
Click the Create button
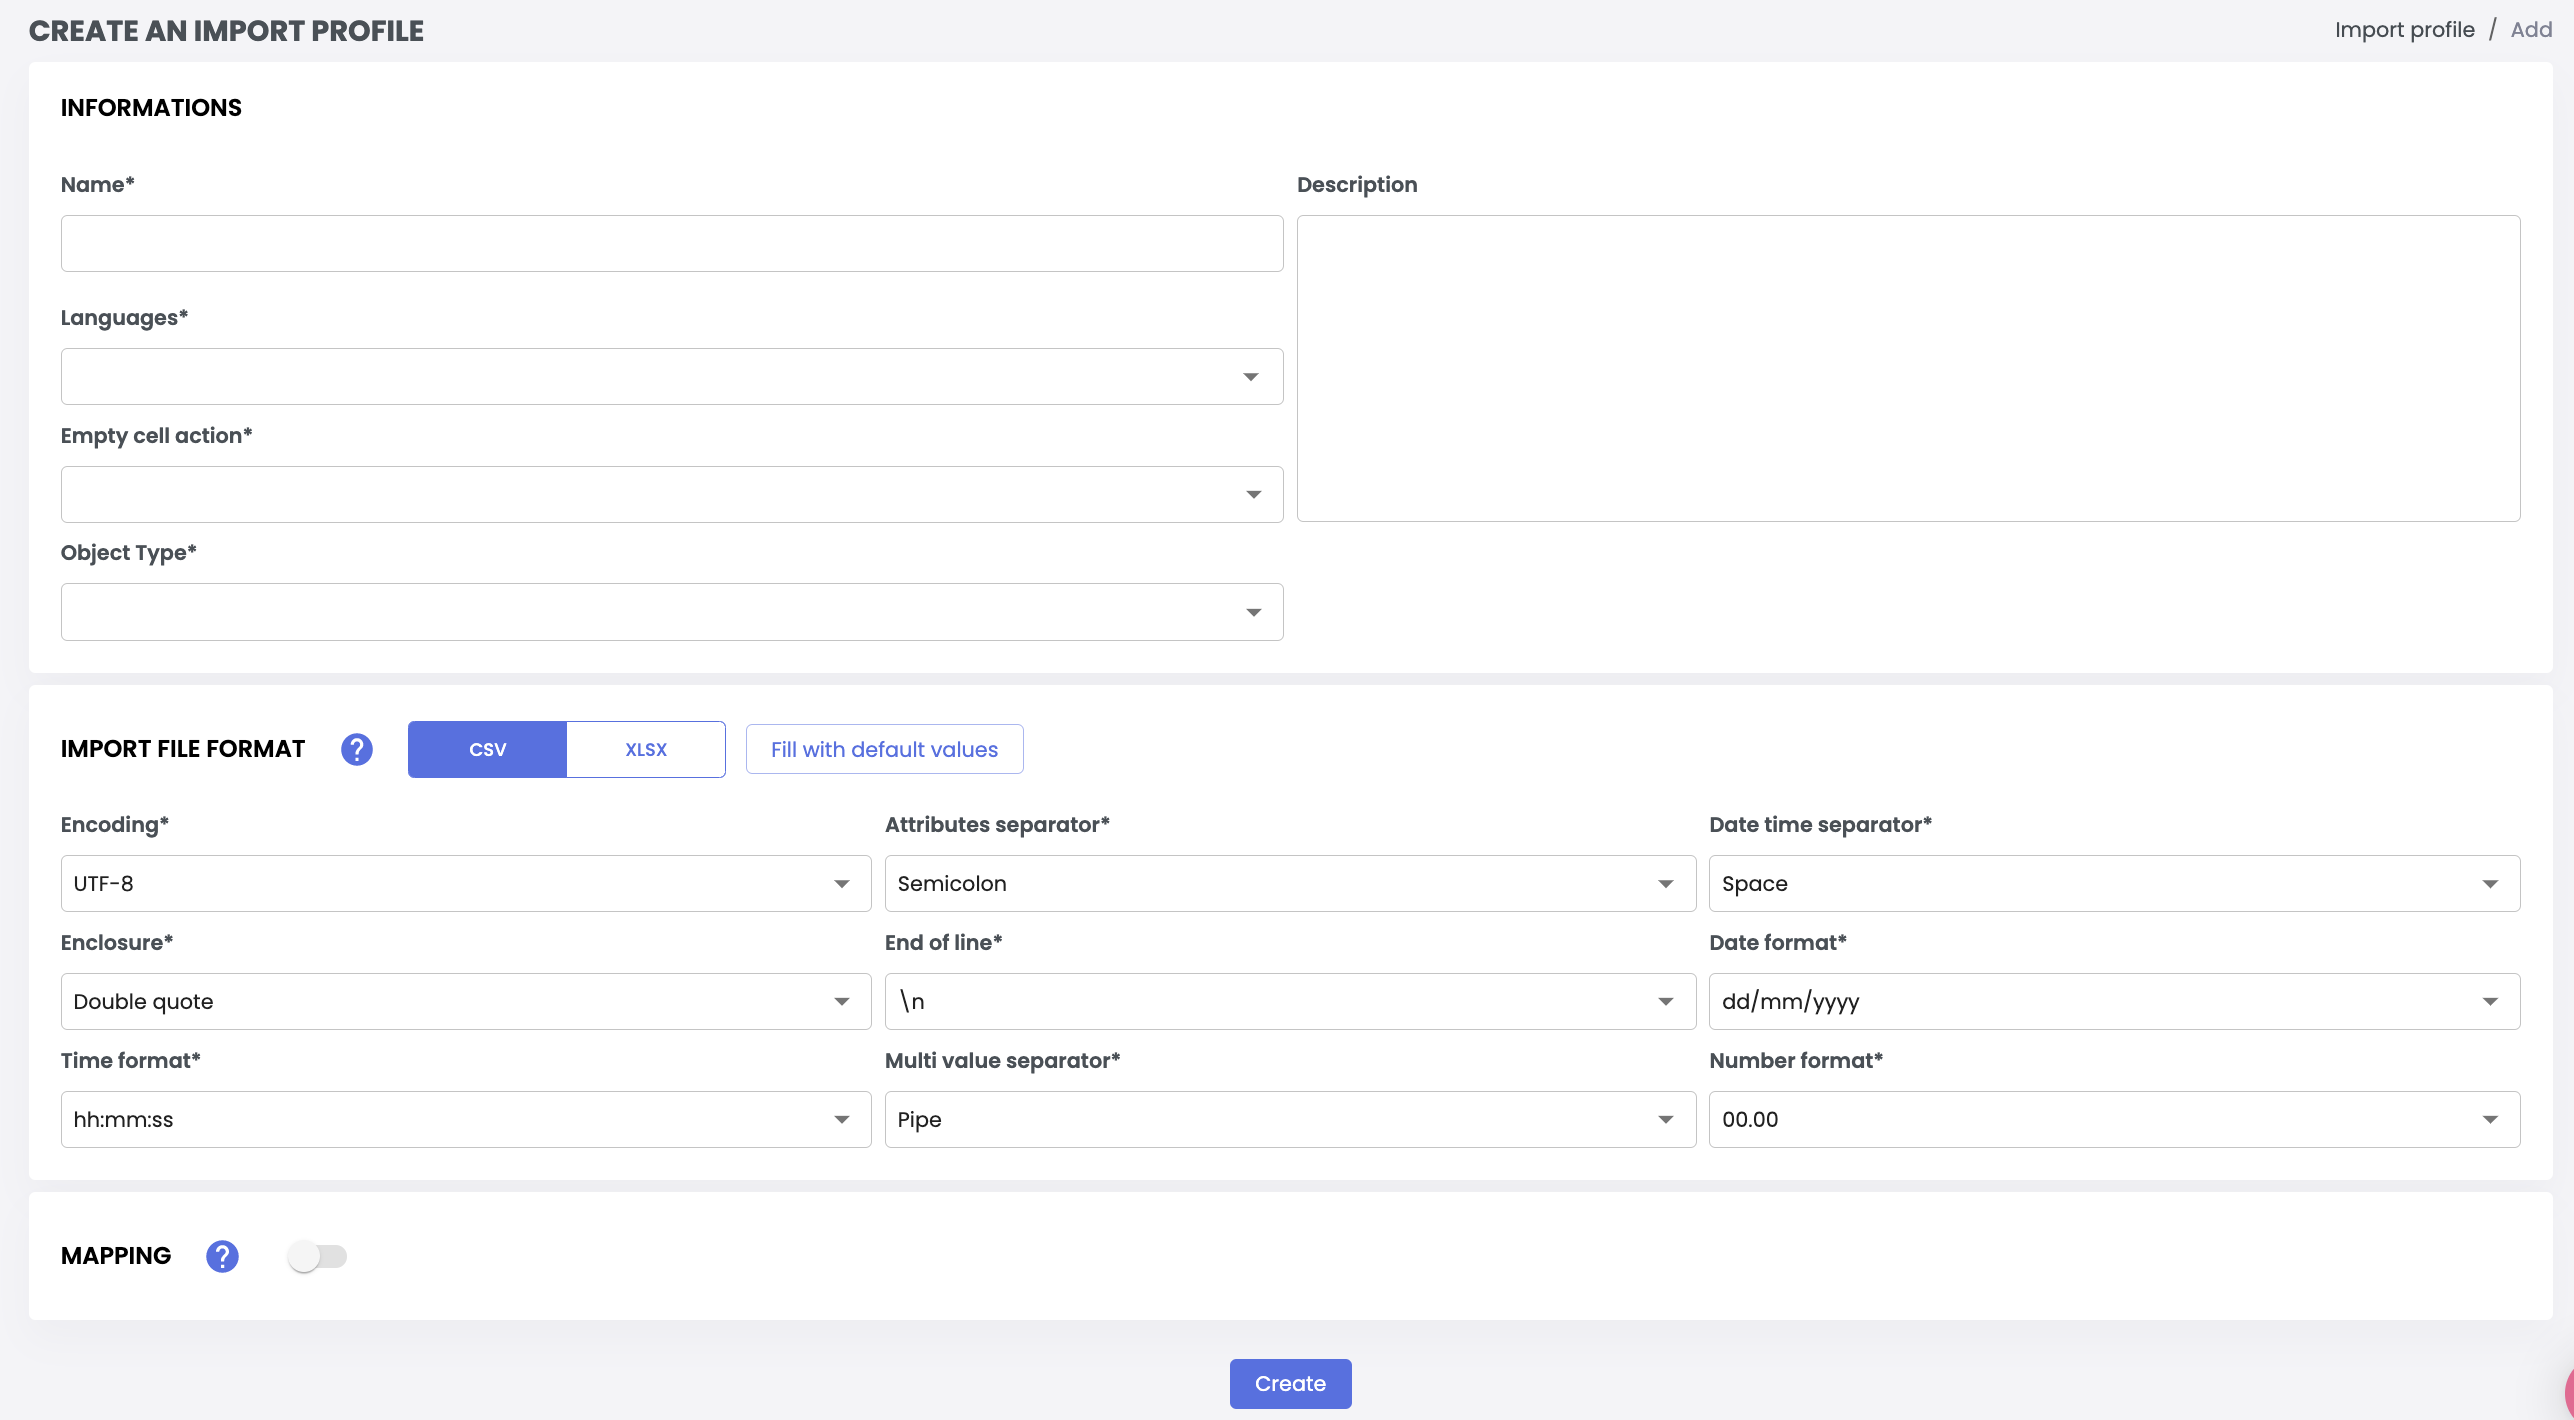(x=1290, y=1383)
